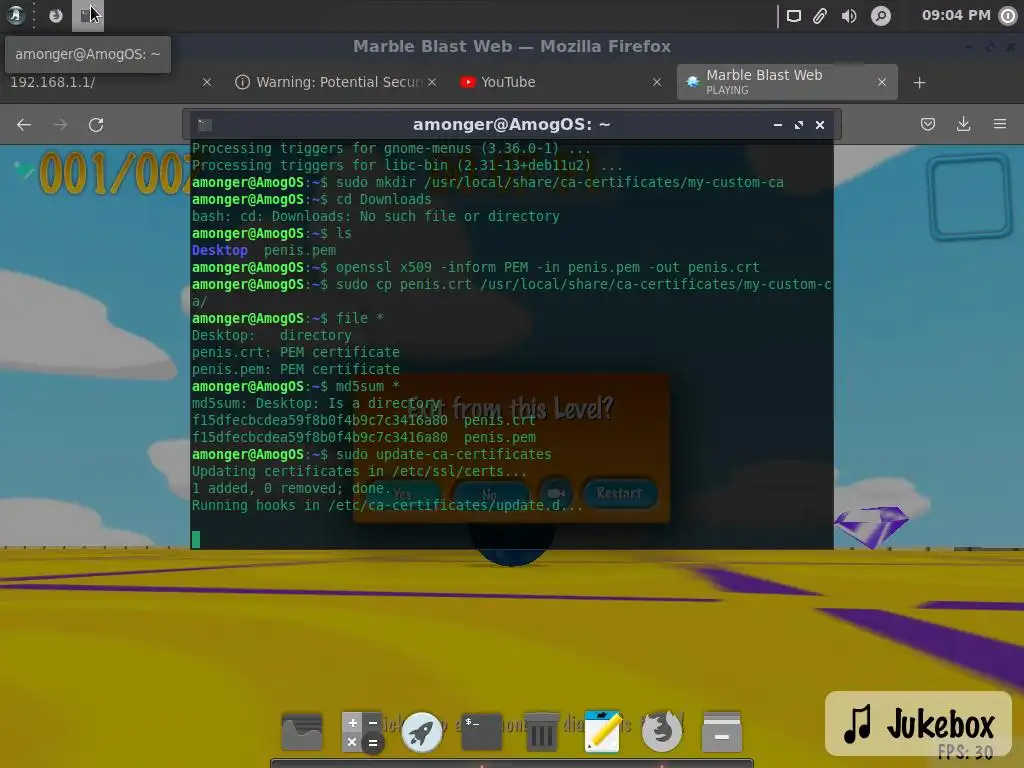Open the main menu in top panel
This screenshot has width=1024, height=768.
pos(15,15)
